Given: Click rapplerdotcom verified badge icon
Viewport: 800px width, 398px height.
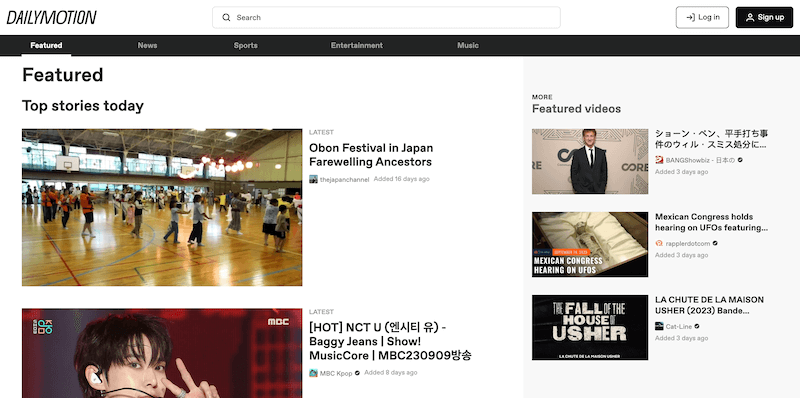Looking at the screenshot, I should 715,243.
